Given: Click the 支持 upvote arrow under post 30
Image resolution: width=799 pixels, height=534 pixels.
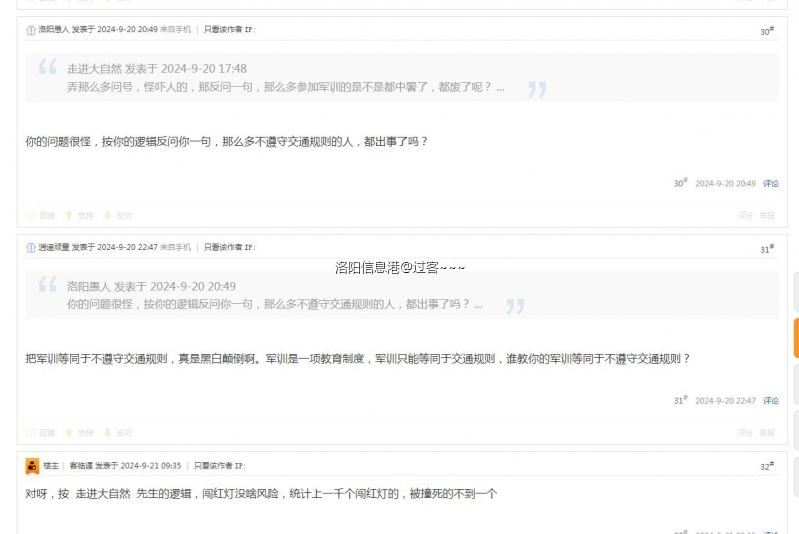Looking at the screenshot, I should tap(69, 216).
